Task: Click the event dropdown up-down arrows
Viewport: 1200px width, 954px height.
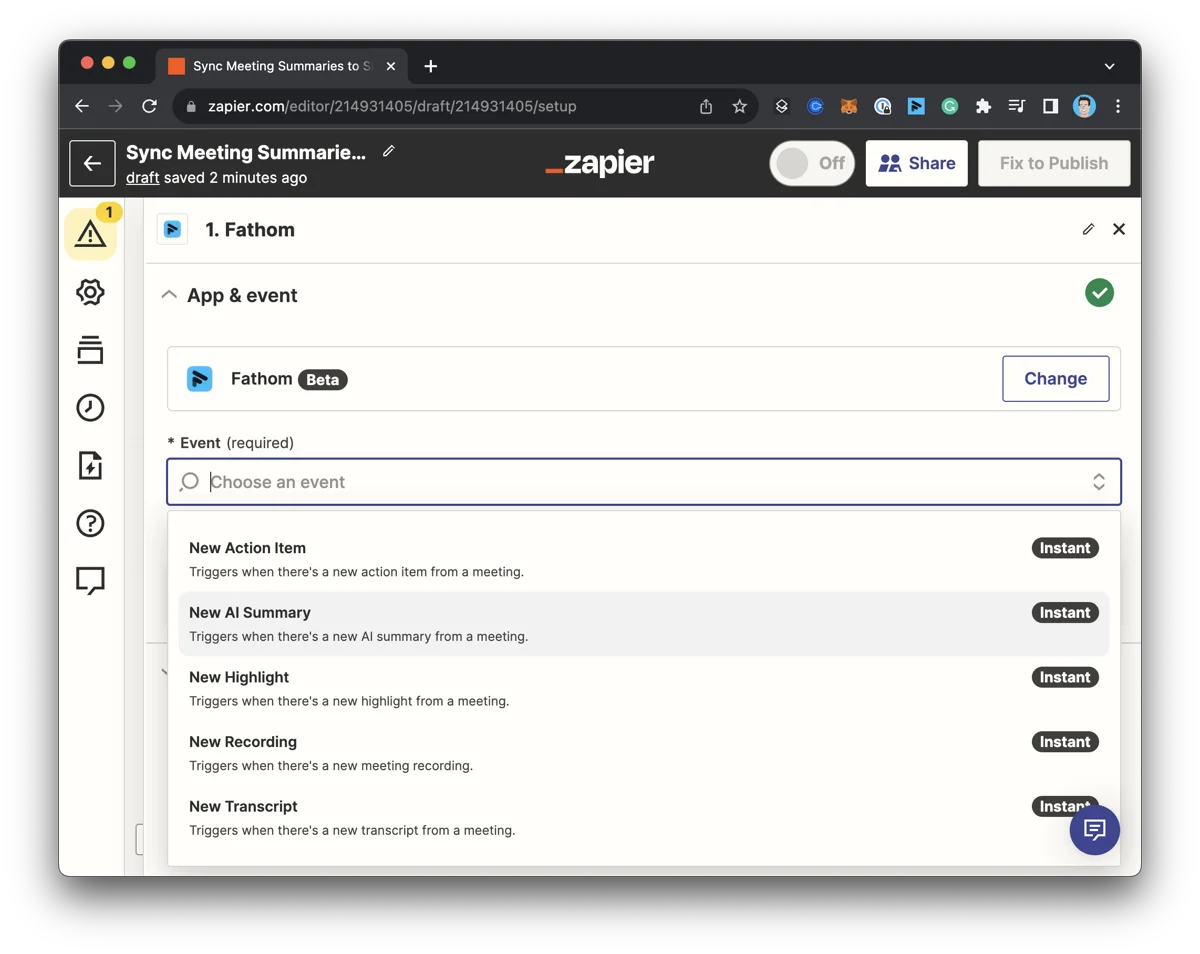Action: pyautogui.click(x=1099, y=482)
